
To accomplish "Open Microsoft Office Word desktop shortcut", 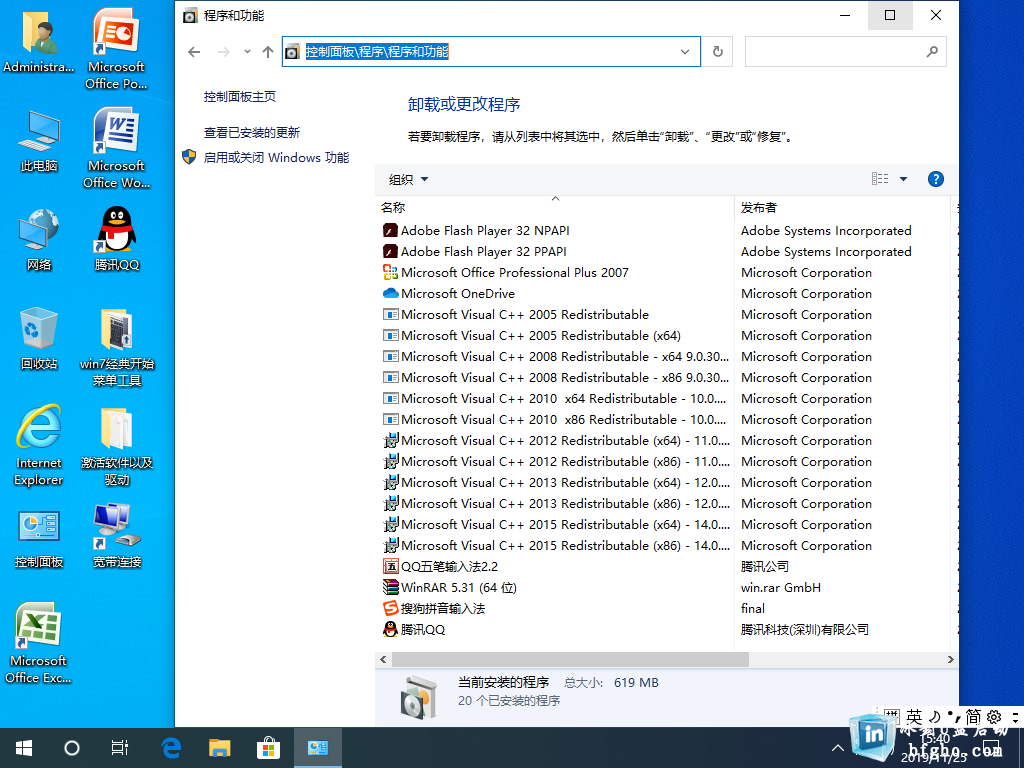I will pos(116,148).
